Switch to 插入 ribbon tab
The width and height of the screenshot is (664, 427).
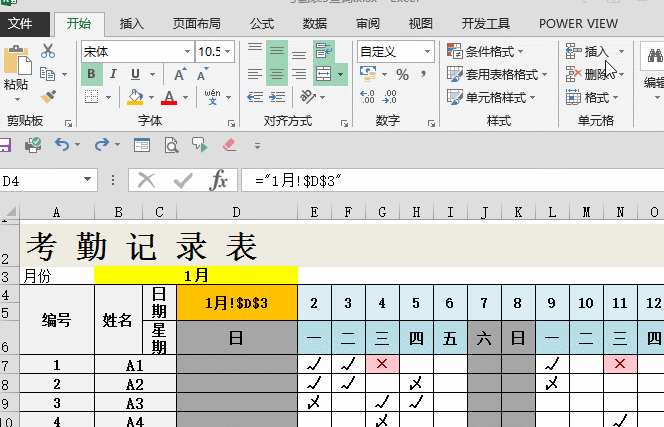tap(132, 24)
